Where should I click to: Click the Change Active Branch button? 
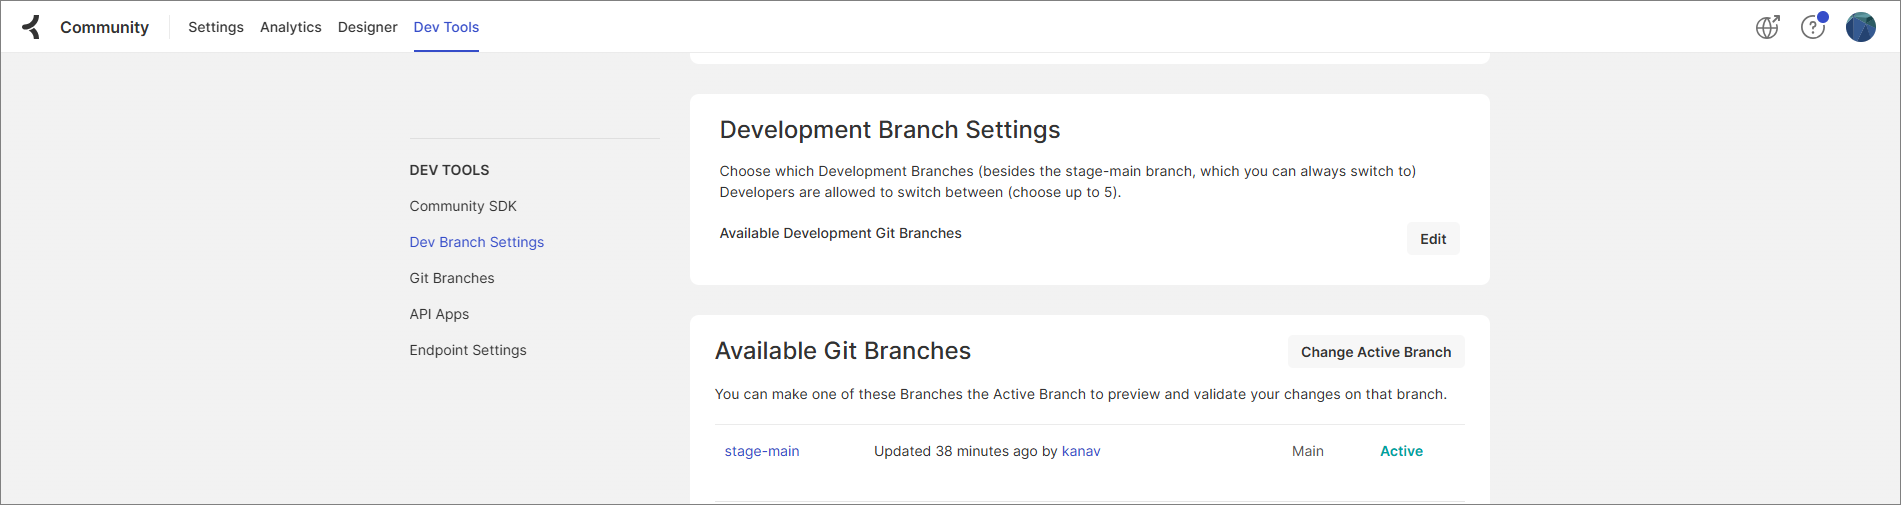click(x=1375, y=352)
